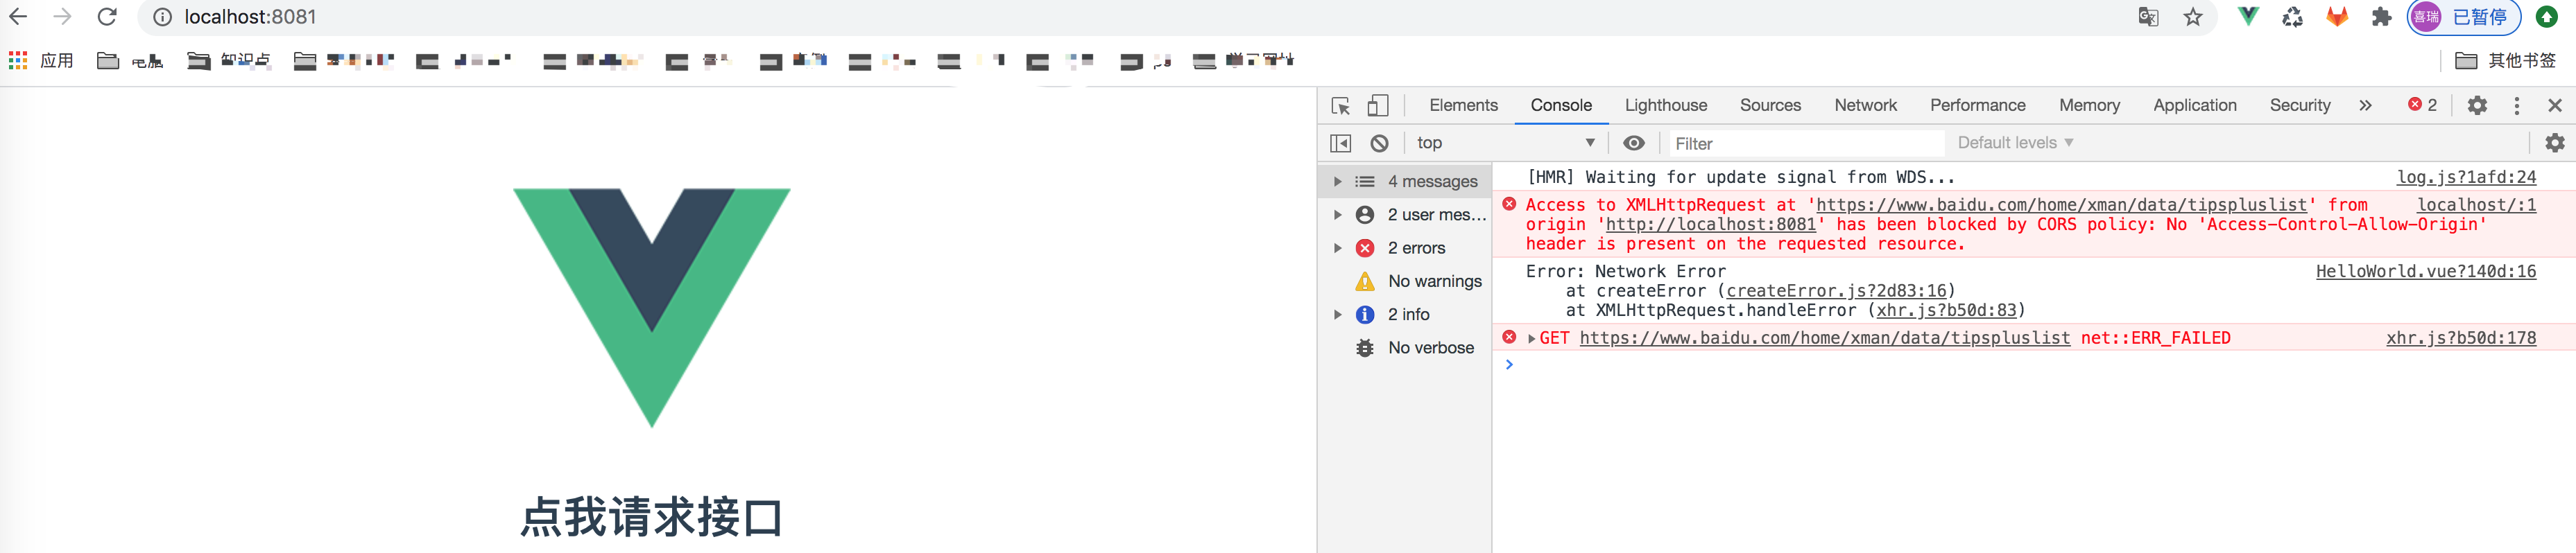Image resolution: width=2576 pixels, height=553 pixels.
Task: Go forward in browser history
Action: click(62, 17)
